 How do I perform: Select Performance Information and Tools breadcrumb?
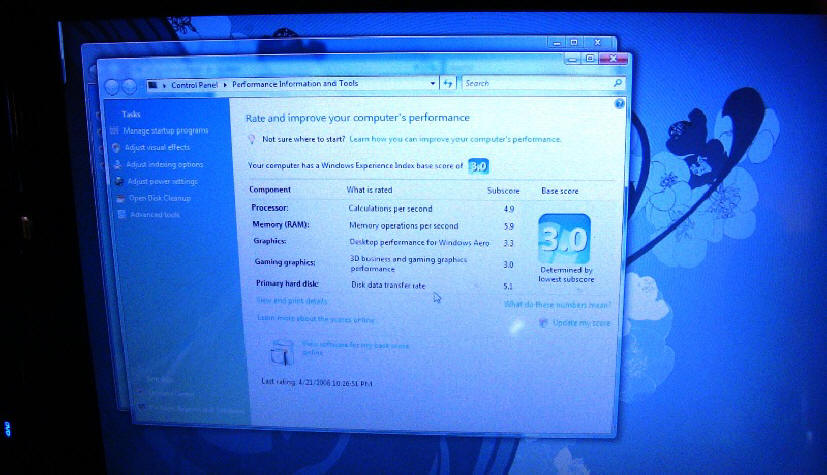[295, 84]
